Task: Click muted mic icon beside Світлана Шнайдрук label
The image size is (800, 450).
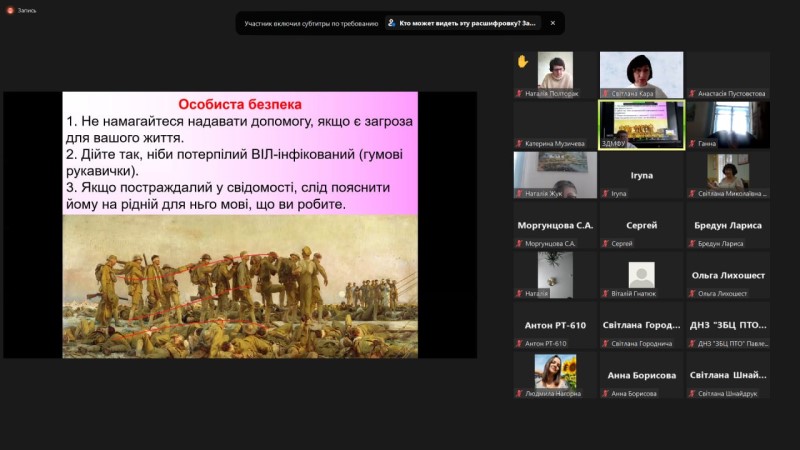Action: (x=692, y=393)
